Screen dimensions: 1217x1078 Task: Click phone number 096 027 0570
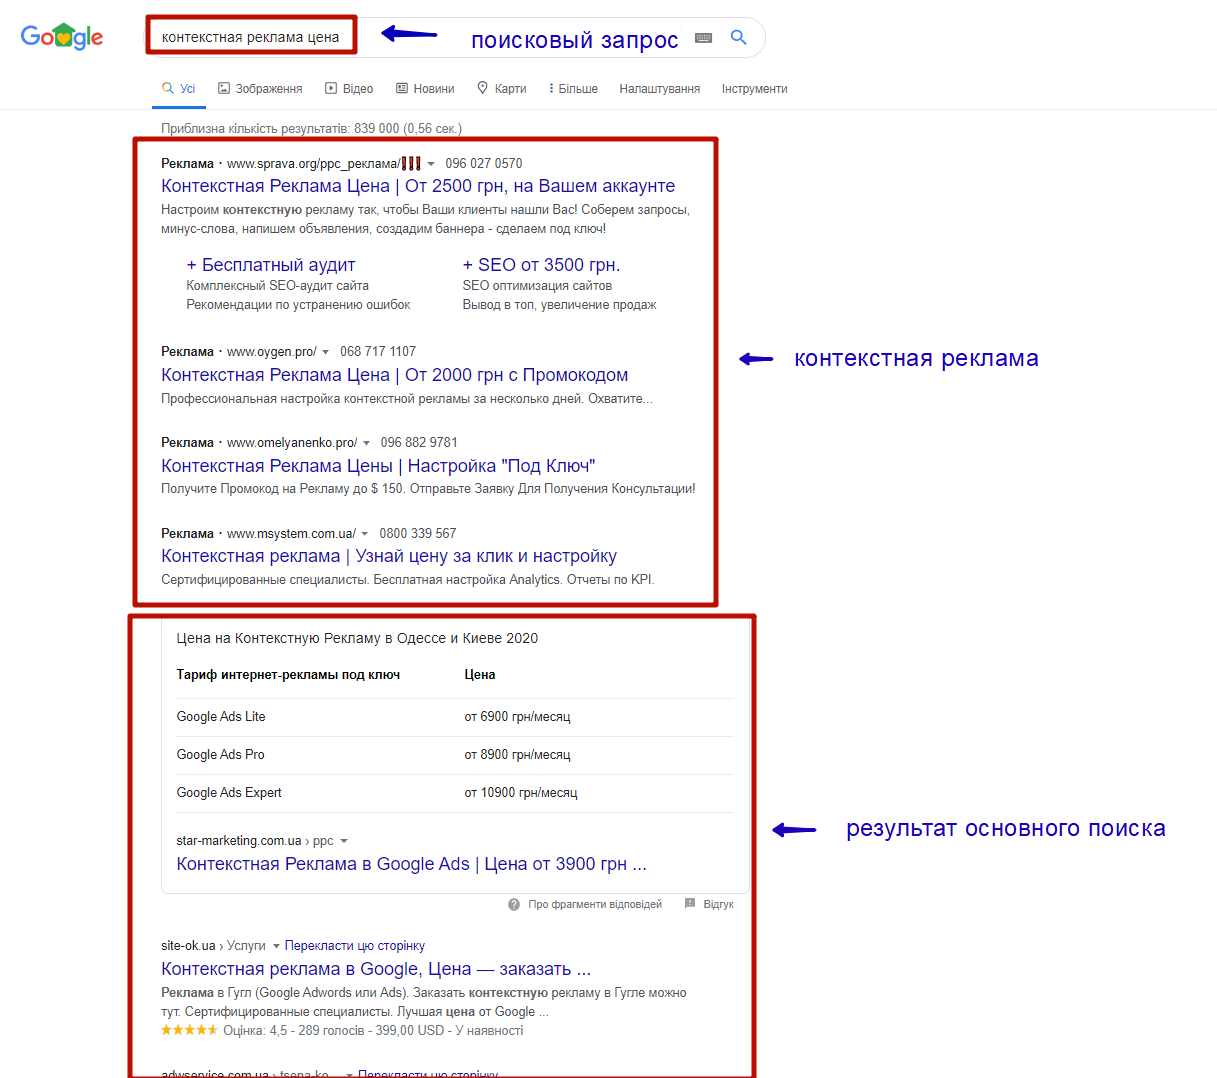pyautogui.click(x=484, y=164)
